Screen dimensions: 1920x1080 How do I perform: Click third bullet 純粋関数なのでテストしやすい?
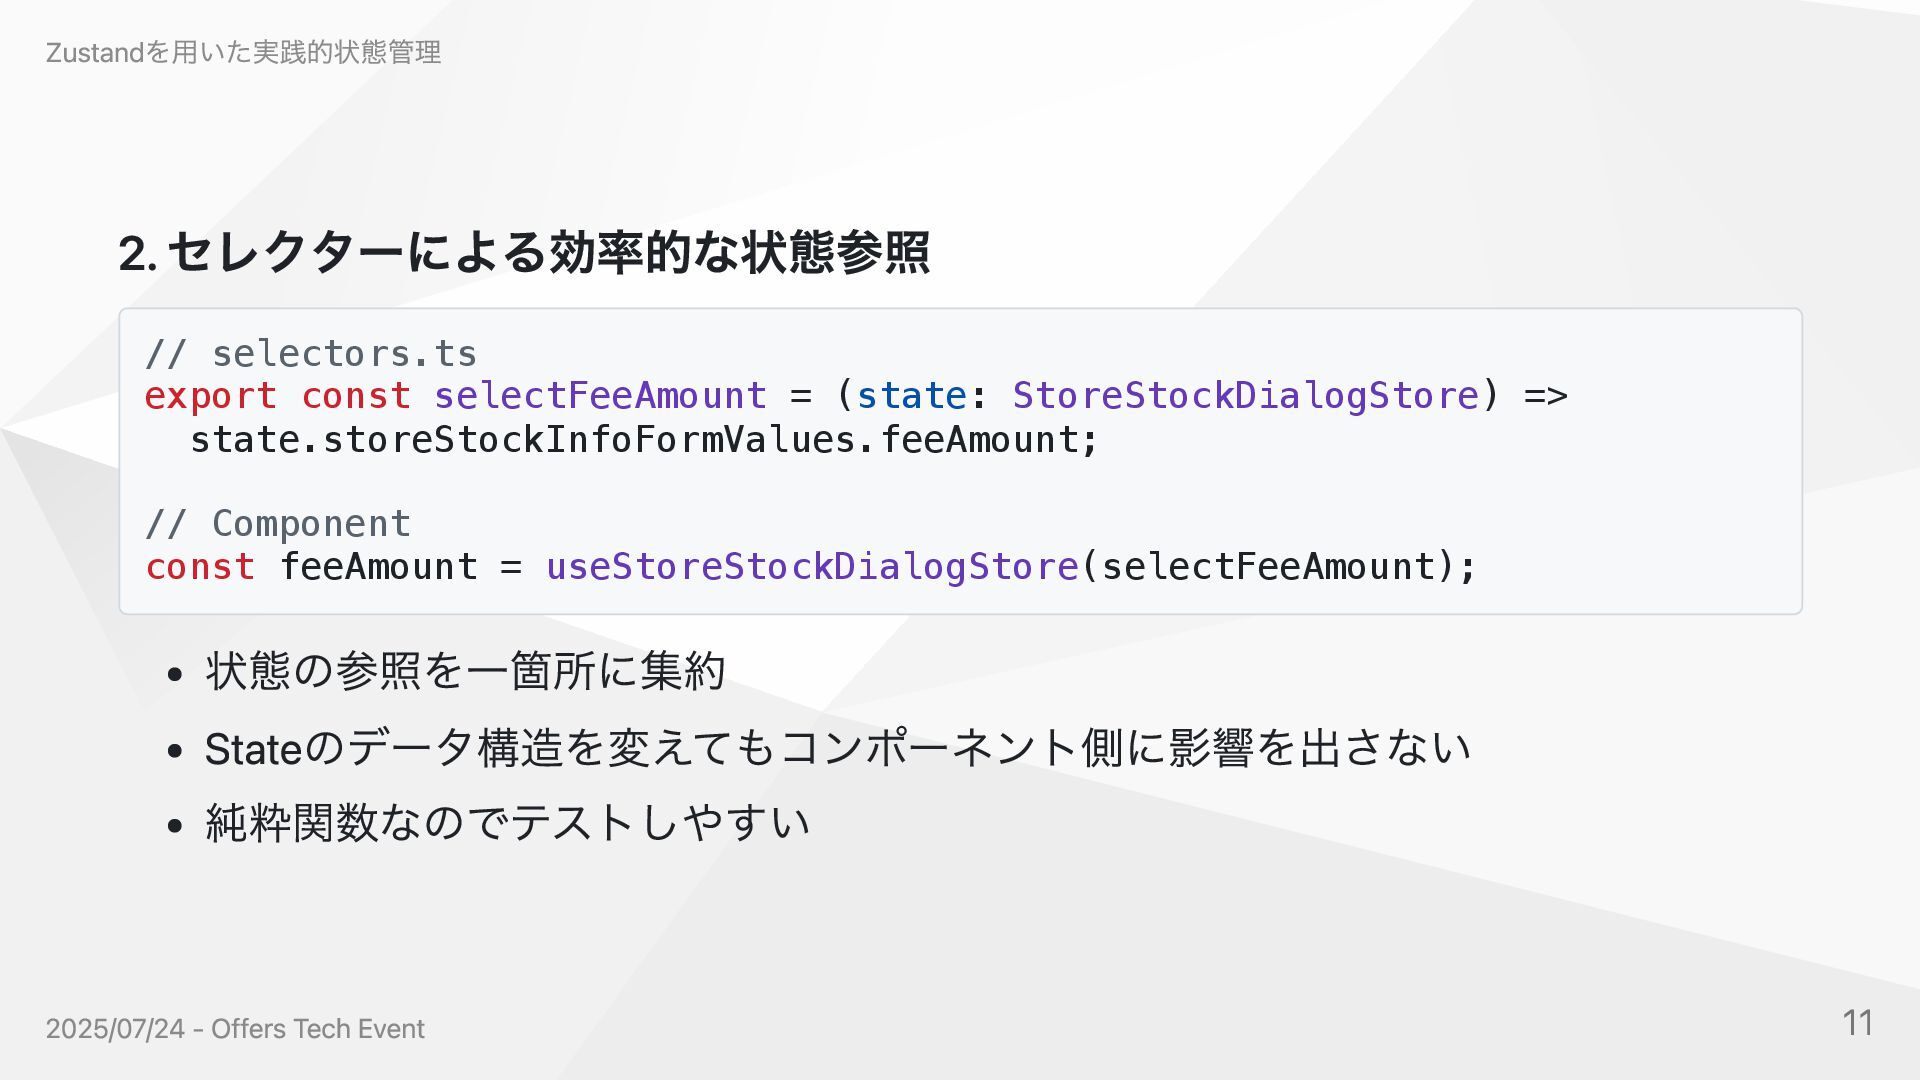point(507,823)
